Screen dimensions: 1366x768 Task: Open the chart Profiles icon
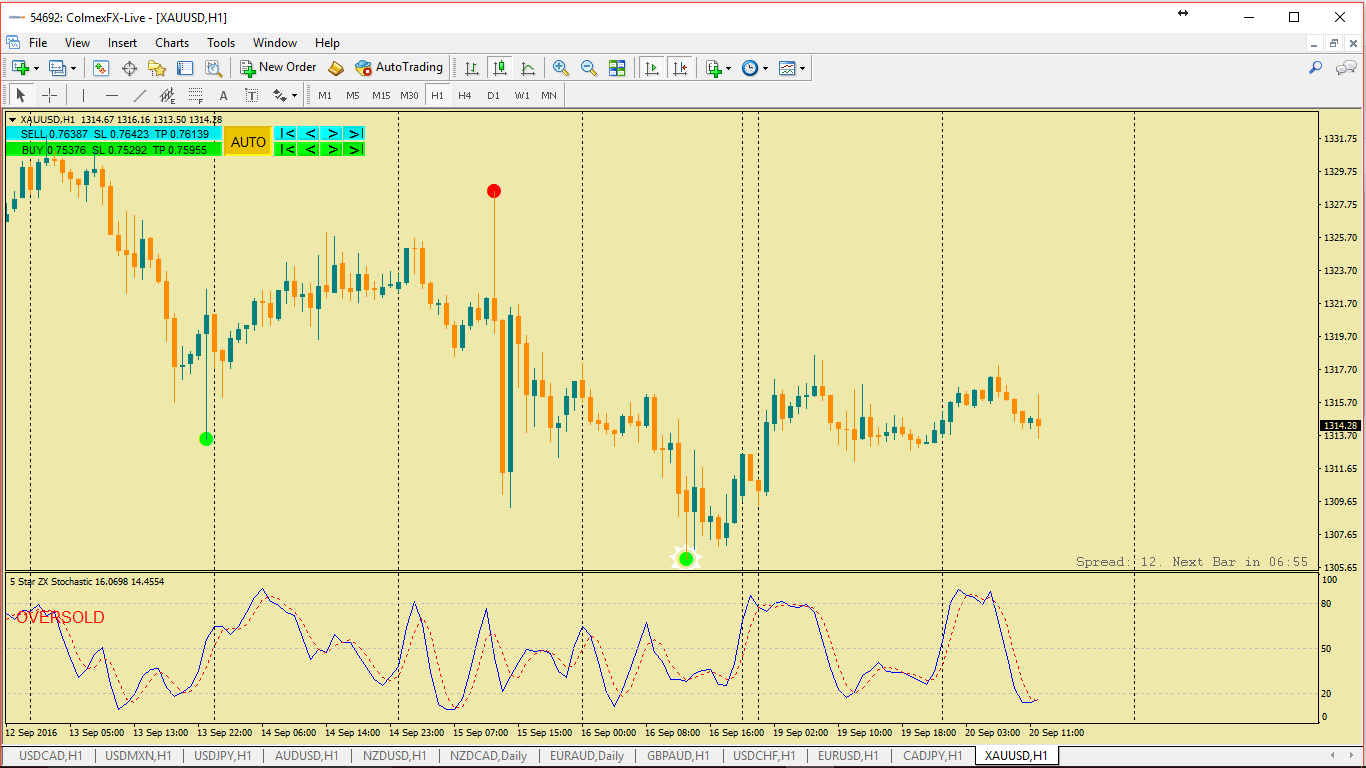[57, 68]
